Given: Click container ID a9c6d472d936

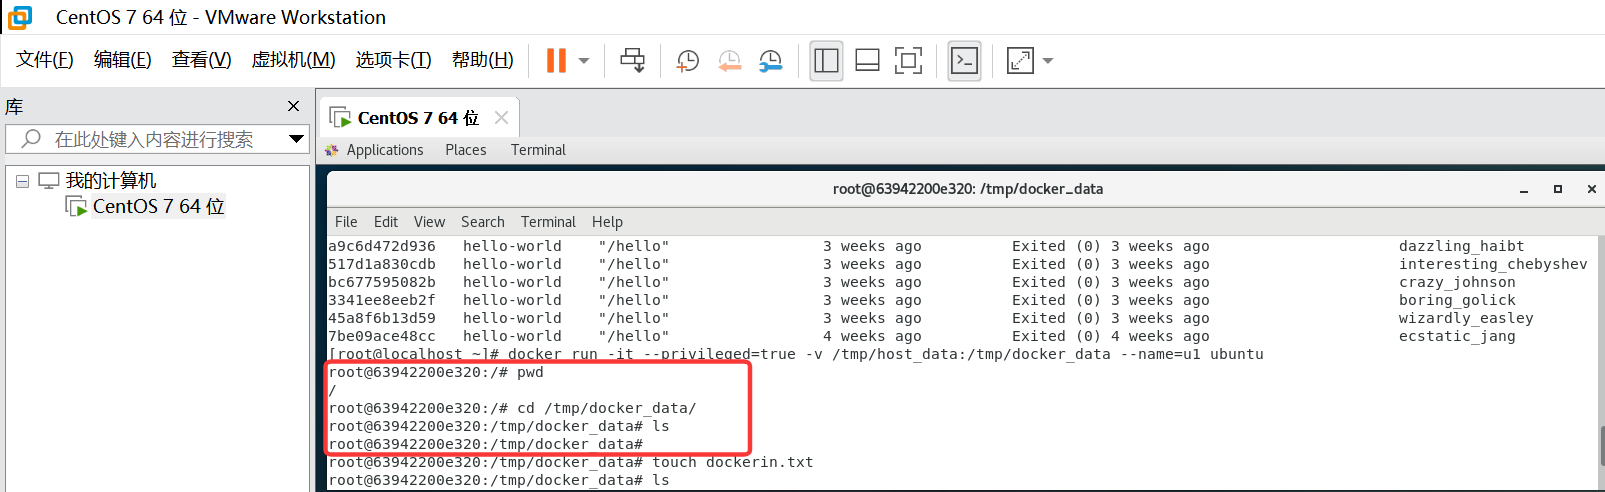Looking at the screenshot, I should coord(382,246).
